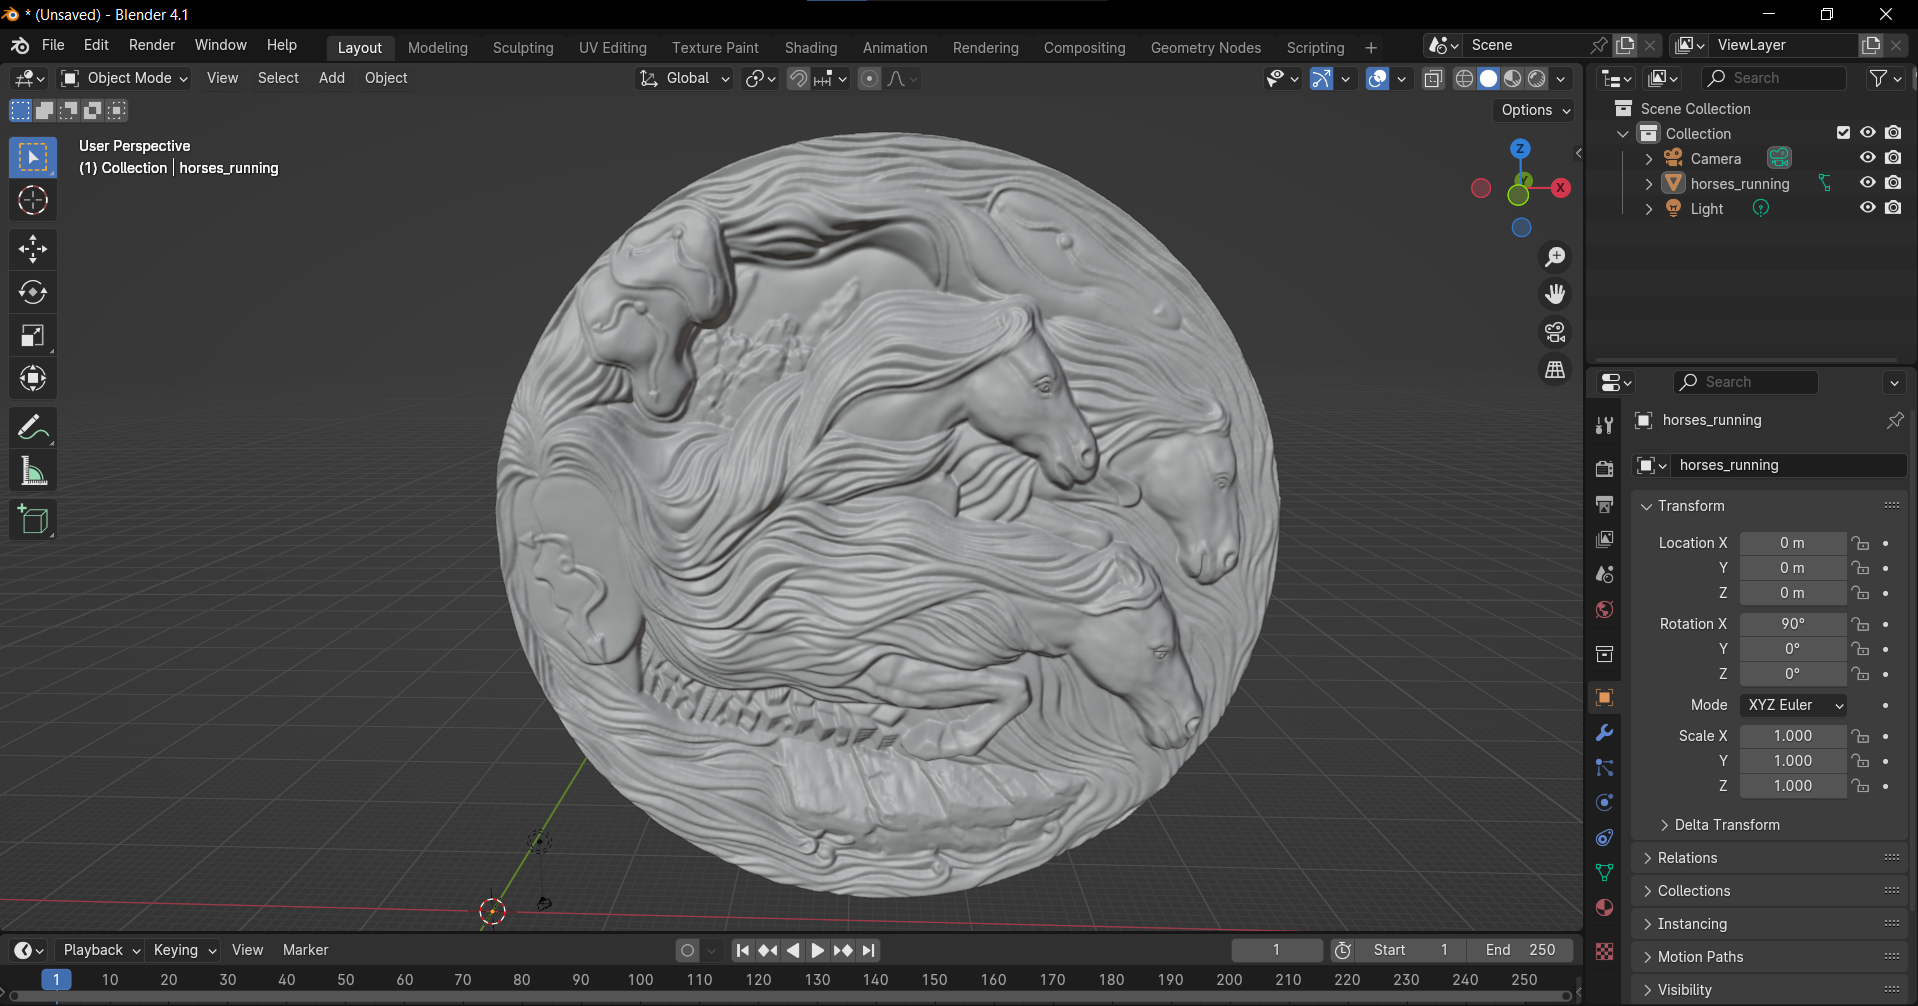Switch perspective/orthographic grid icon
The image size is (1918, 1006).
point(1555,370)
